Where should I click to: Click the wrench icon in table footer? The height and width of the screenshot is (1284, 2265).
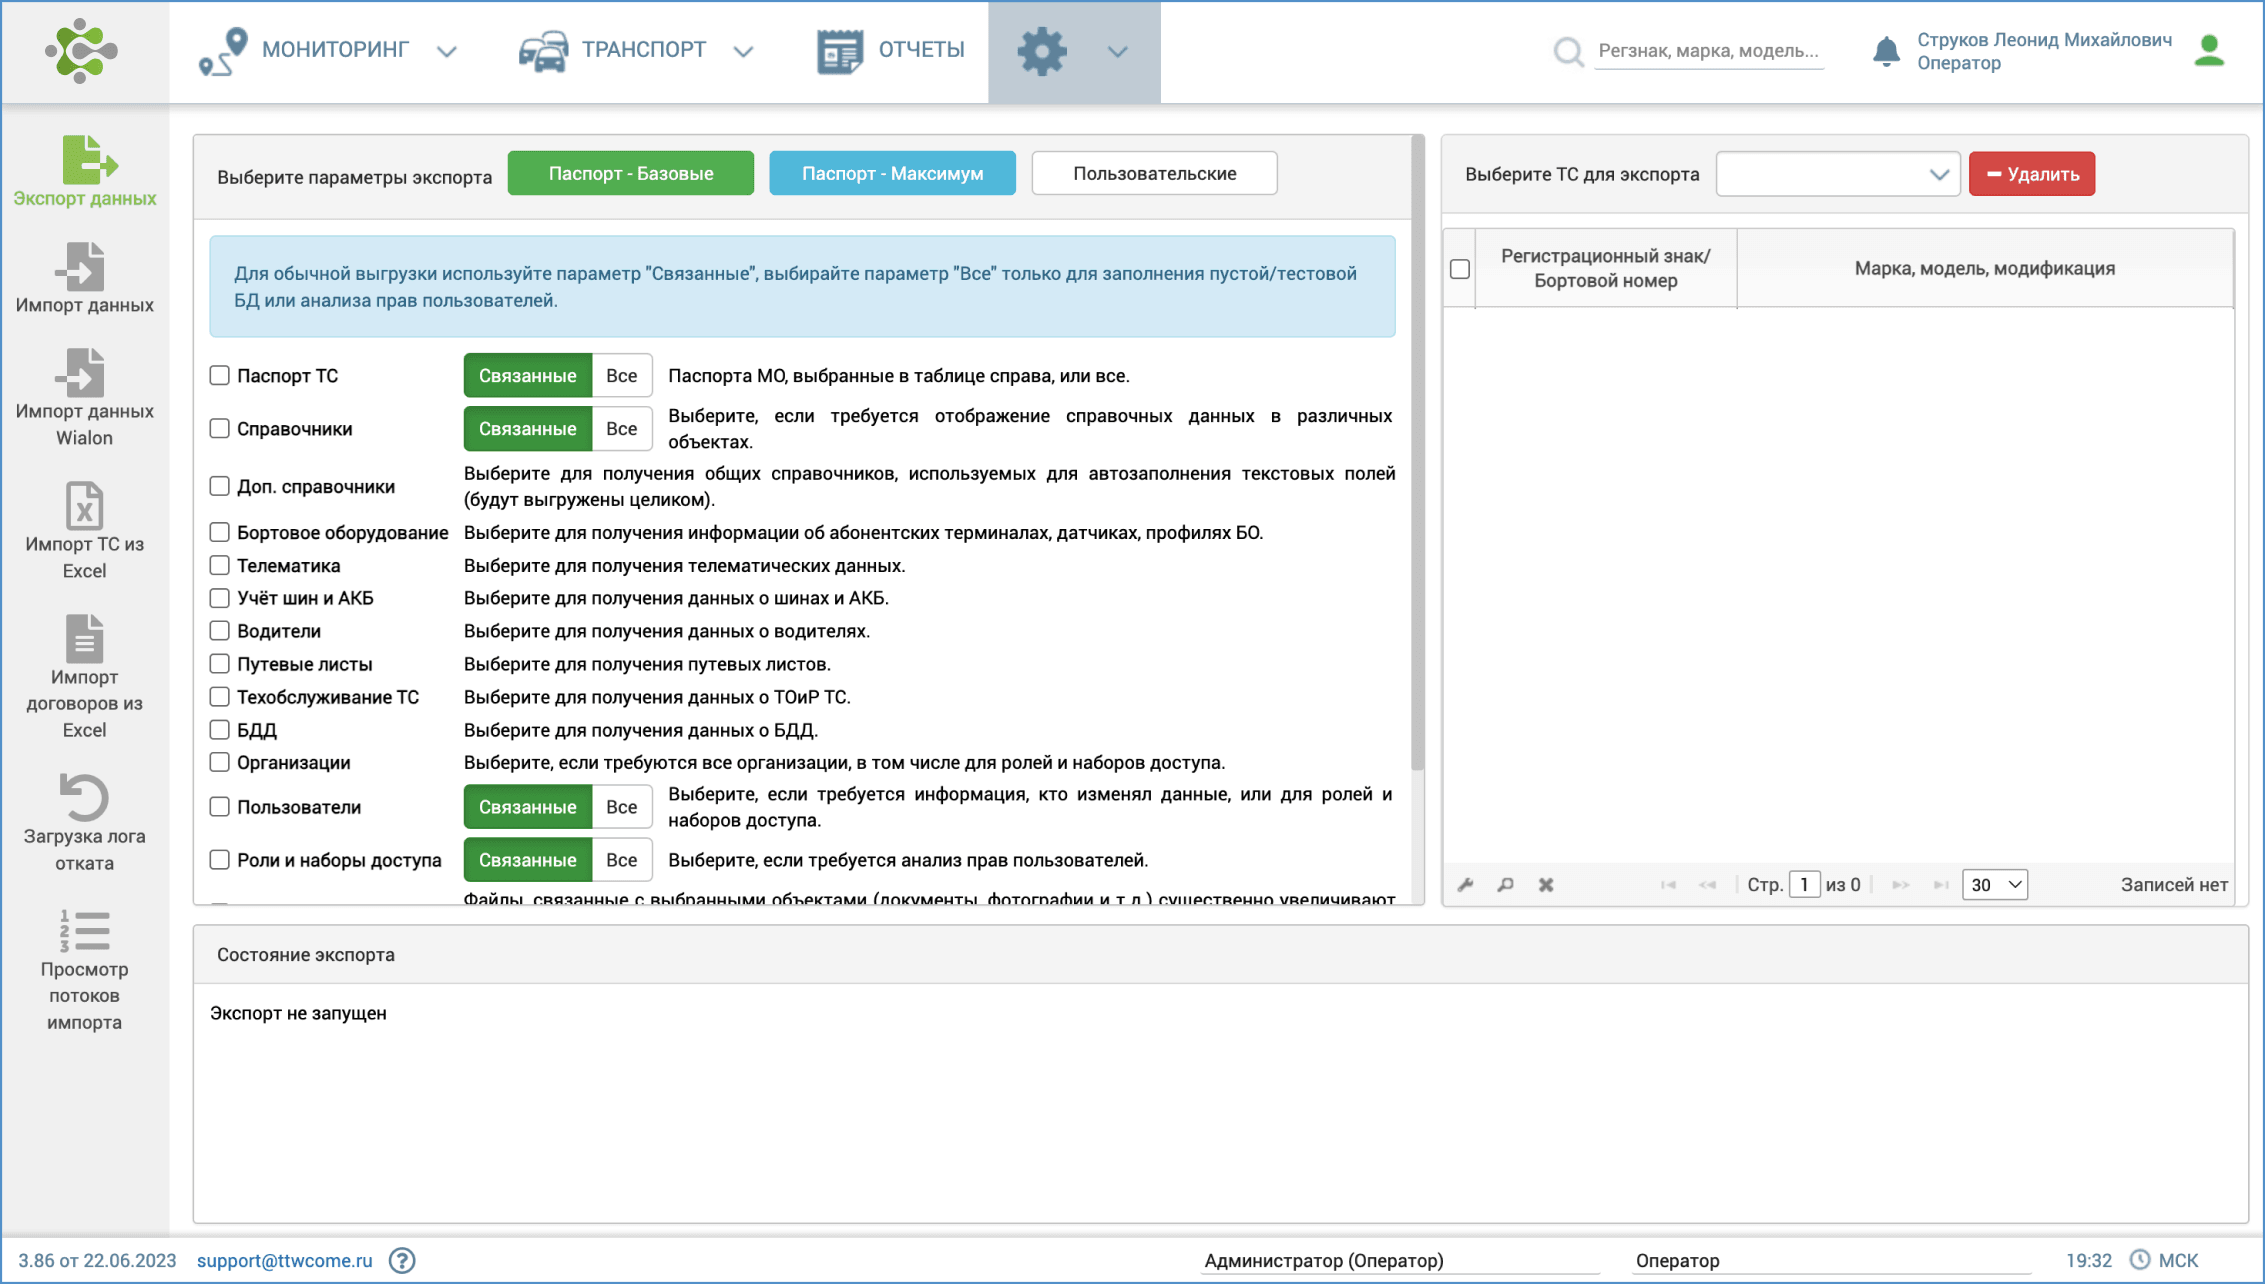[x=1466, y=885]
